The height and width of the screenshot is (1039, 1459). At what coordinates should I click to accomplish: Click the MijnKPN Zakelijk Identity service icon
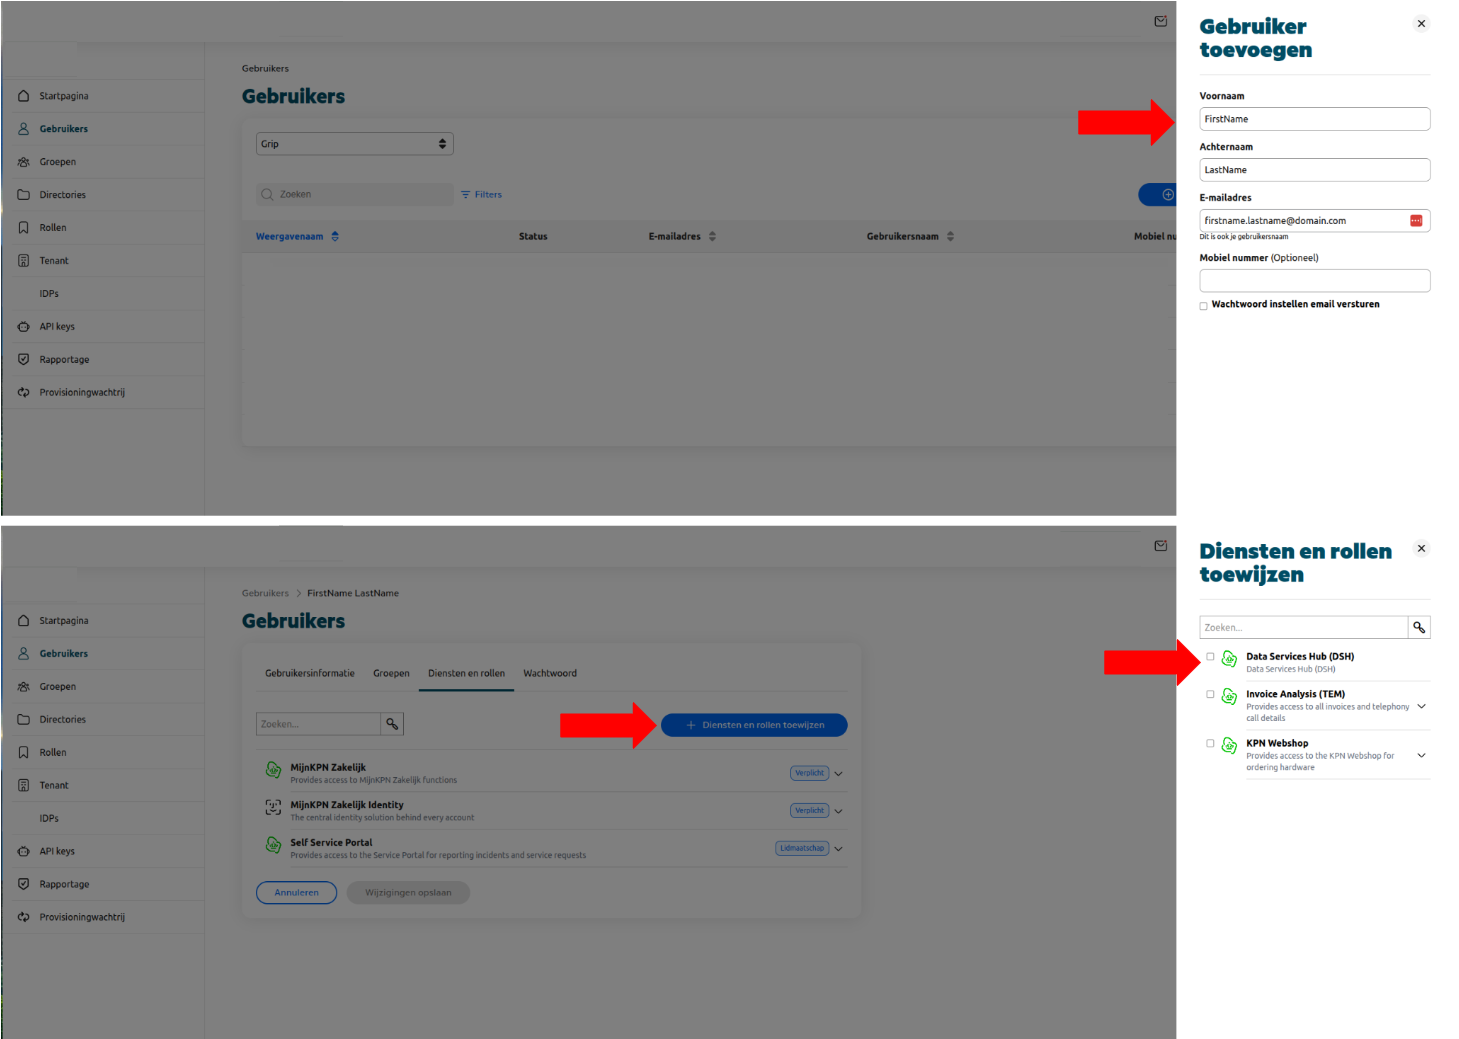click(273, 807)
